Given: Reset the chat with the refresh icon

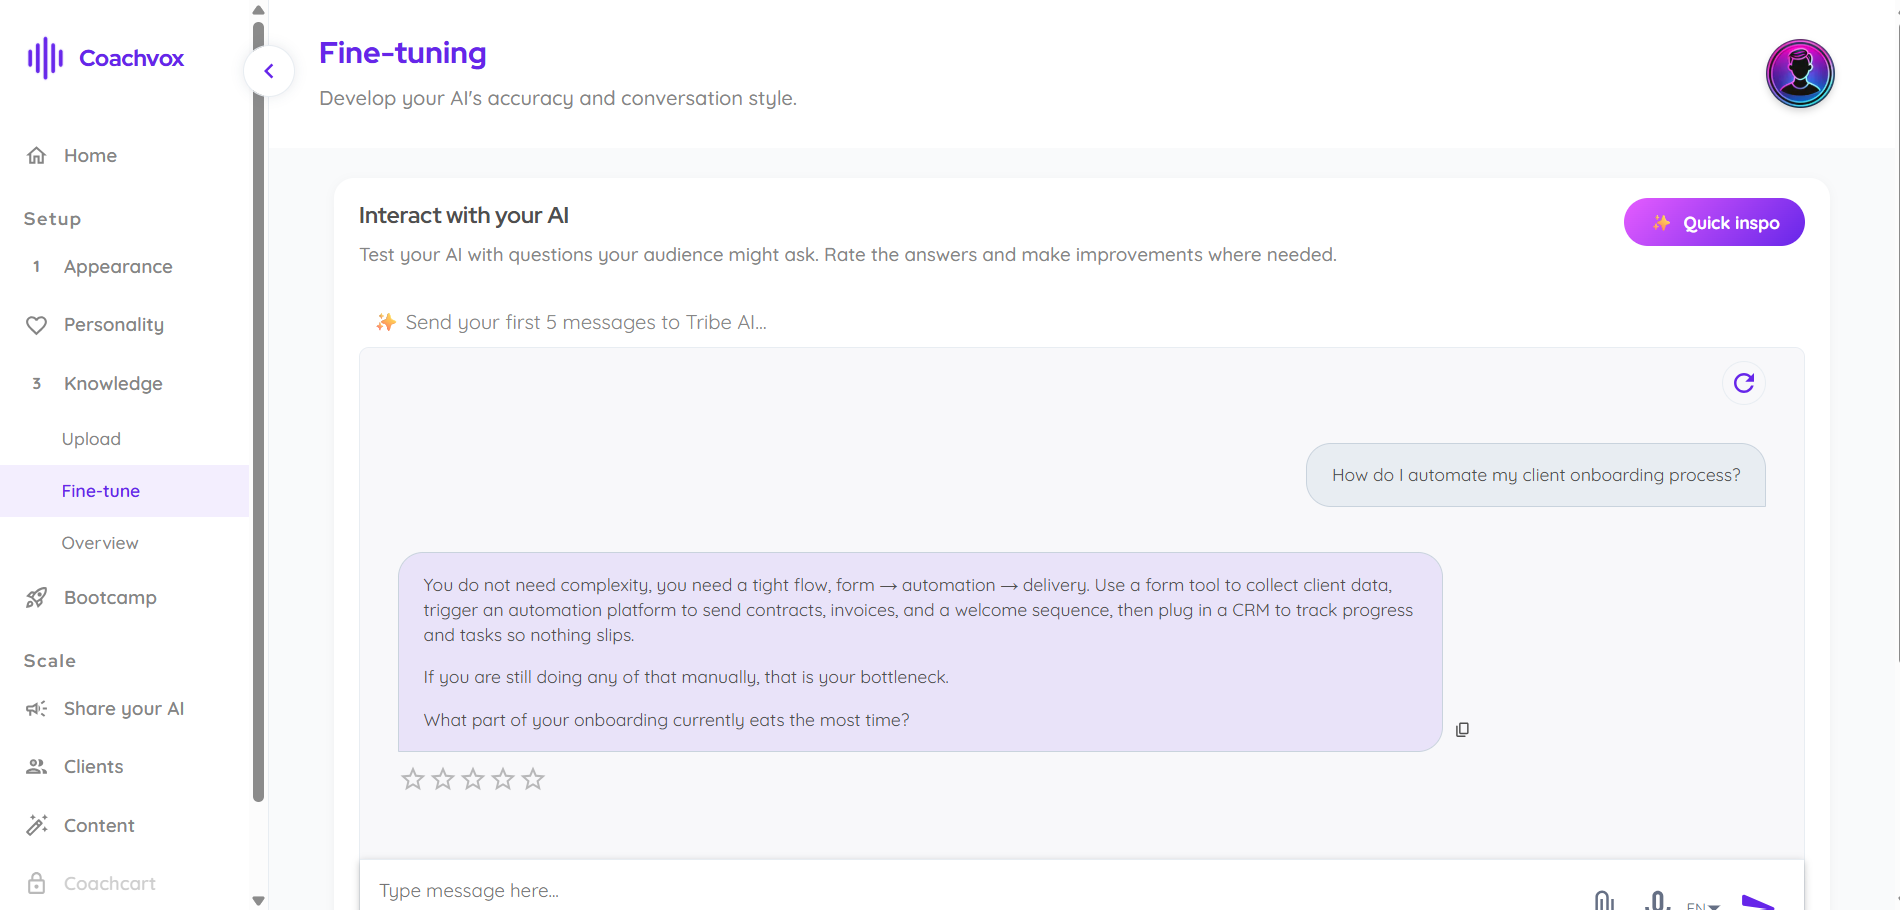Looking at the screenshot, I should [x=1744, y=383].
